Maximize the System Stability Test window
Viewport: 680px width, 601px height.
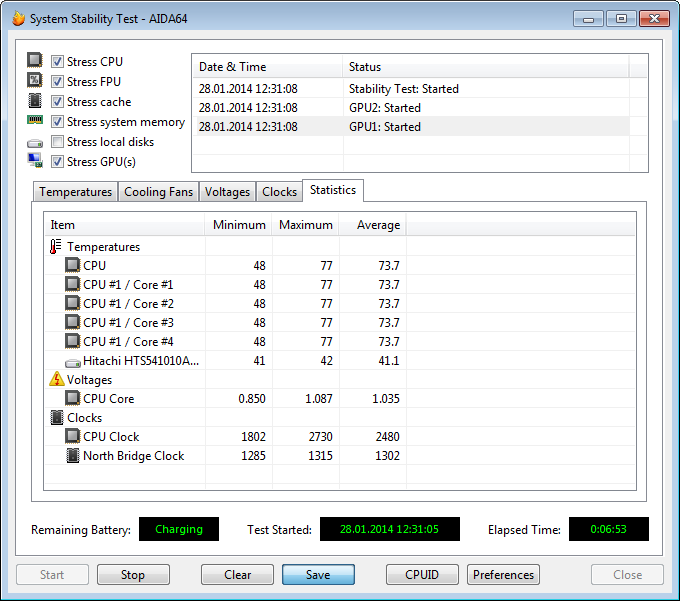tap(621, 19)
